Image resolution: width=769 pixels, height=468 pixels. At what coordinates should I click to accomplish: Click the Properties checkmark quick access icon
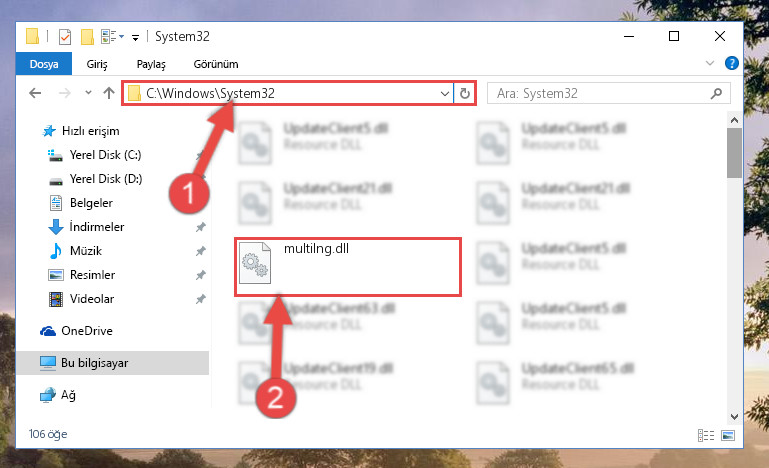[x=65, y=37]
